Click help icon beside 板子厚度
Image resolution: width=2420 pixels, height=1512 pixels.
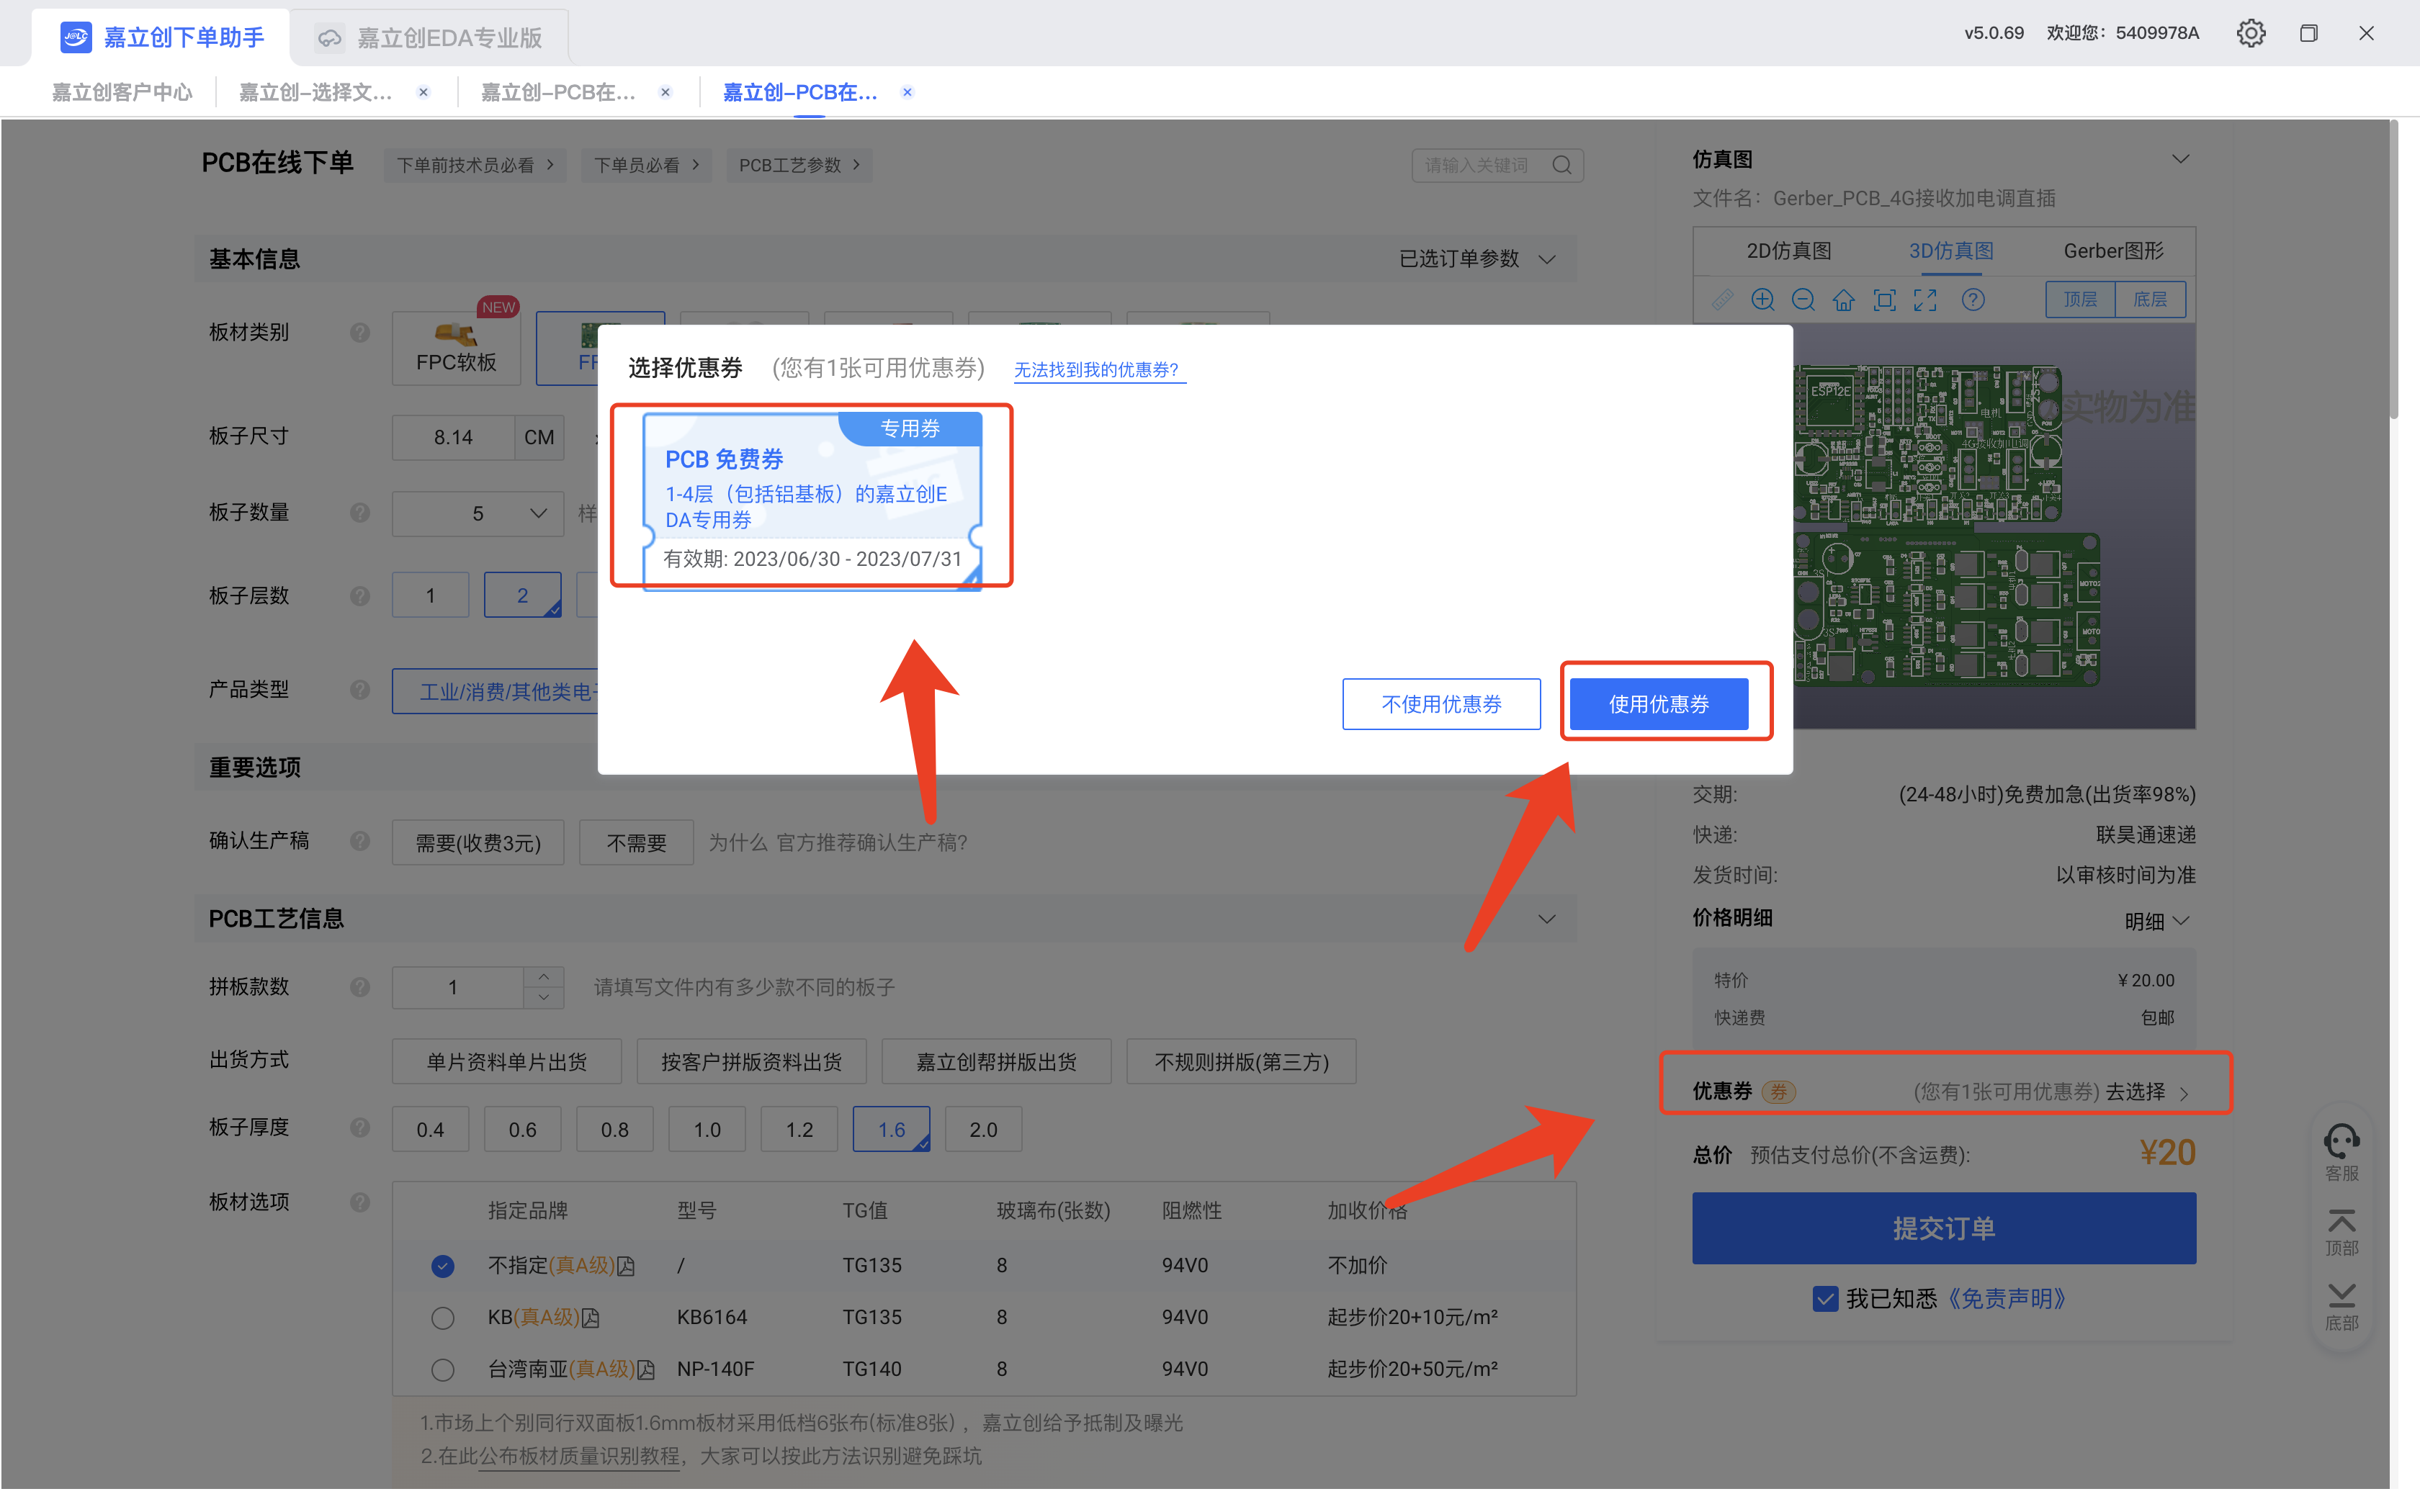click(x=360, y=1127)
